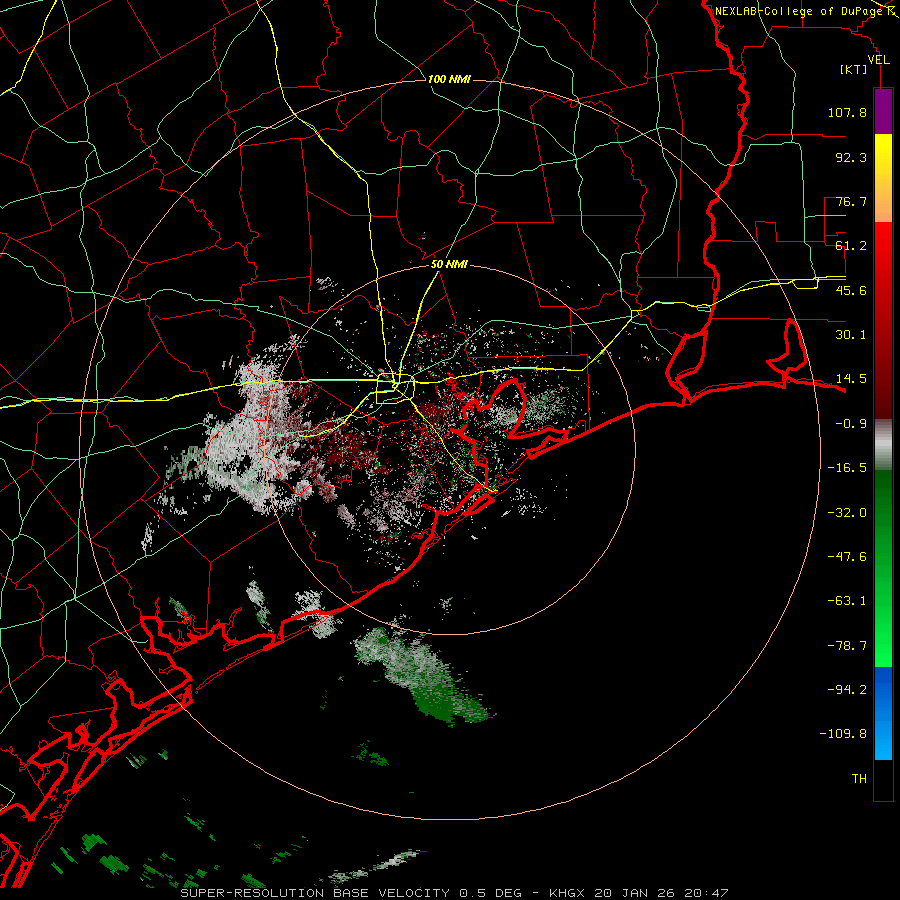Click the -78.7 scale value
Image resolution: width=900 pixels, height=900 pixels.
(x=847, y=646)
